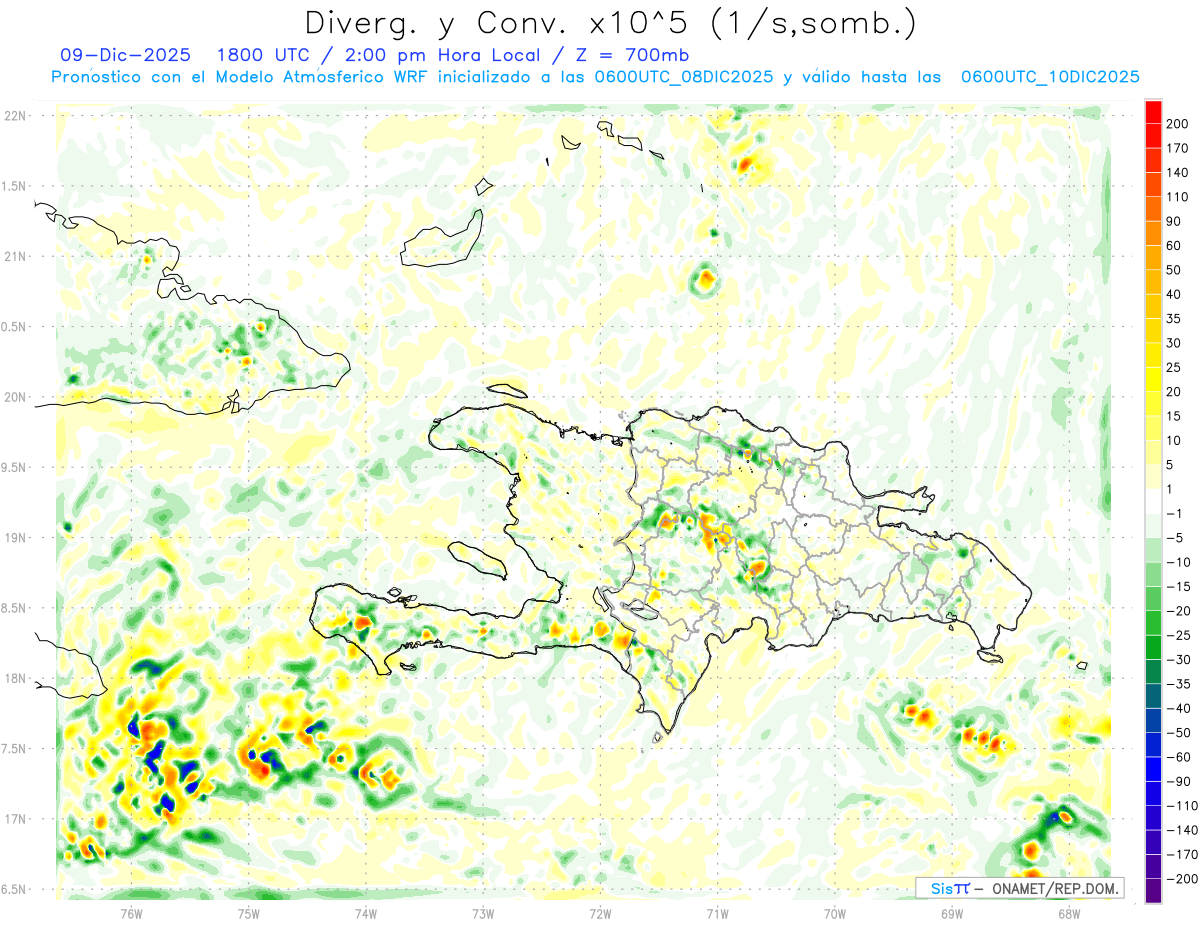Click the legend value "110"

click(1177, 196)
